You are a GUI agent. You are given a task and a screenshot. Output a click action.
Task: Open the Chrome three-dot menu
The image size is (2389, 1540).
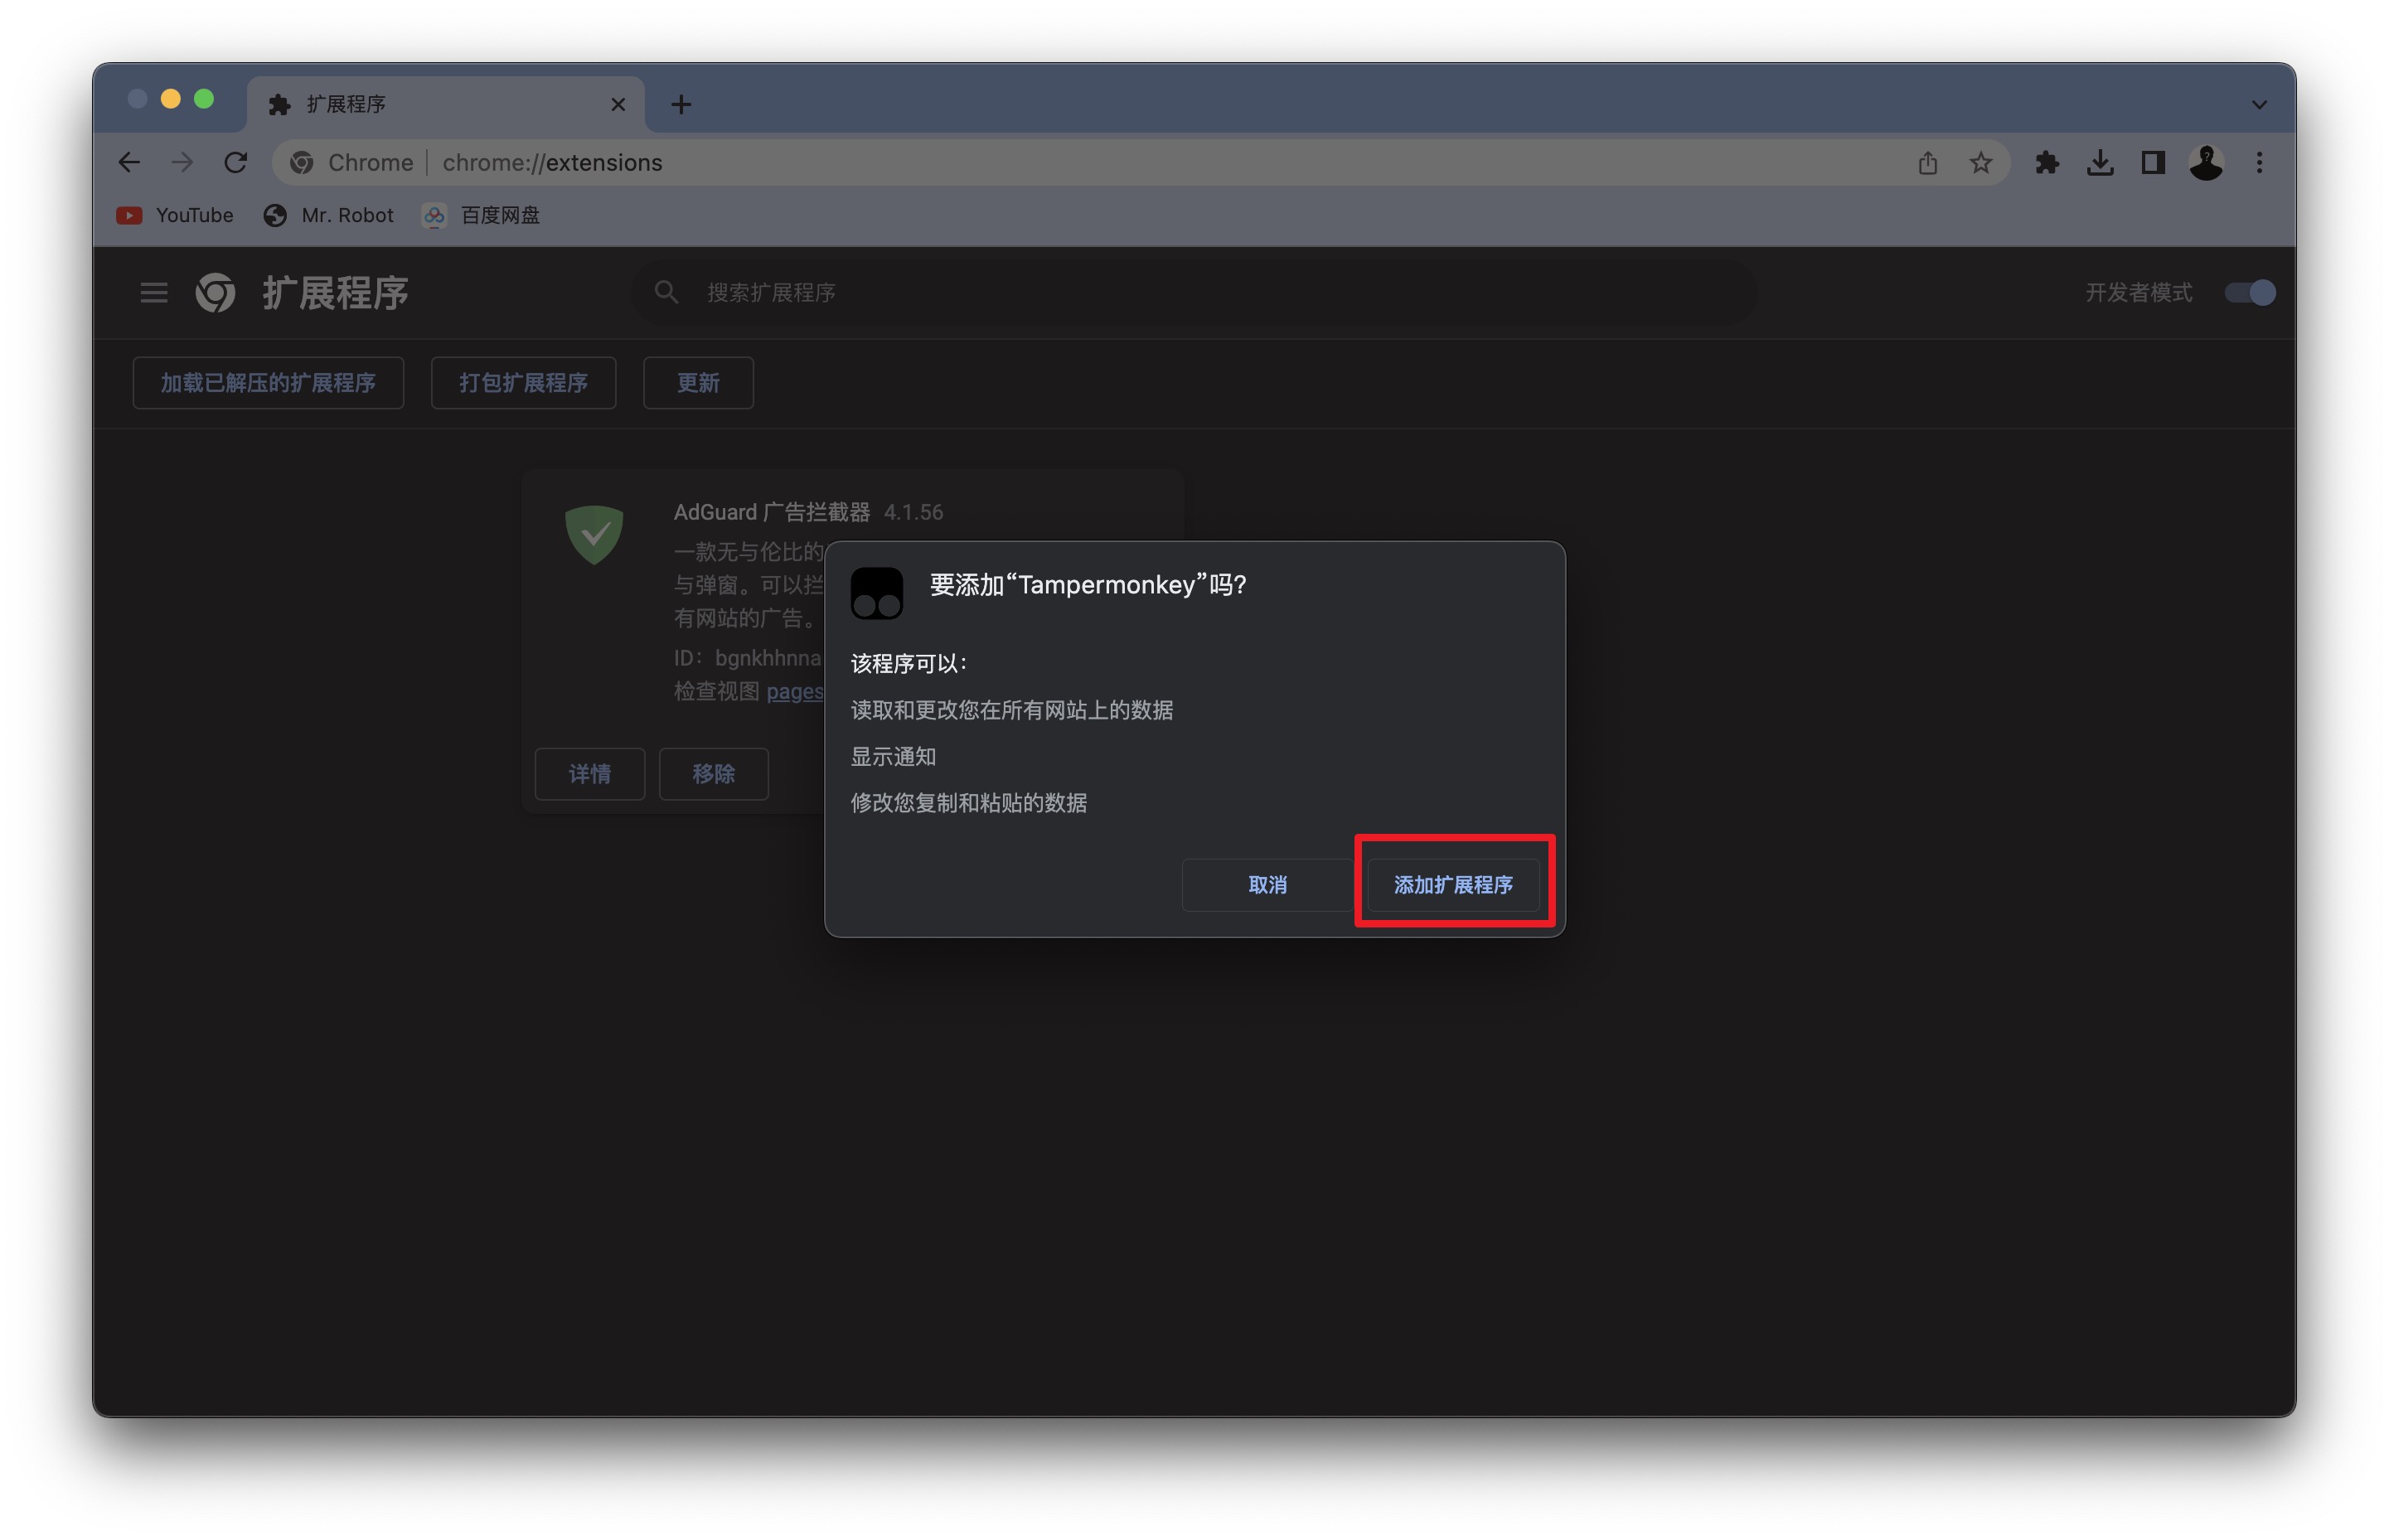coord(2259,163)
